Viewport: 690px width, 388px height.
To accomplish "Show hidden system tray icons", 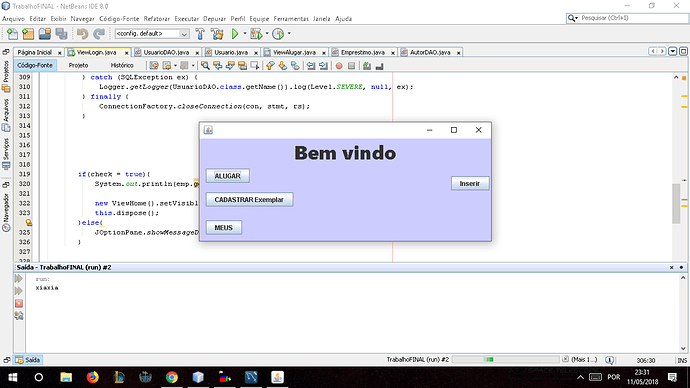I will click(x=580, y=377).
